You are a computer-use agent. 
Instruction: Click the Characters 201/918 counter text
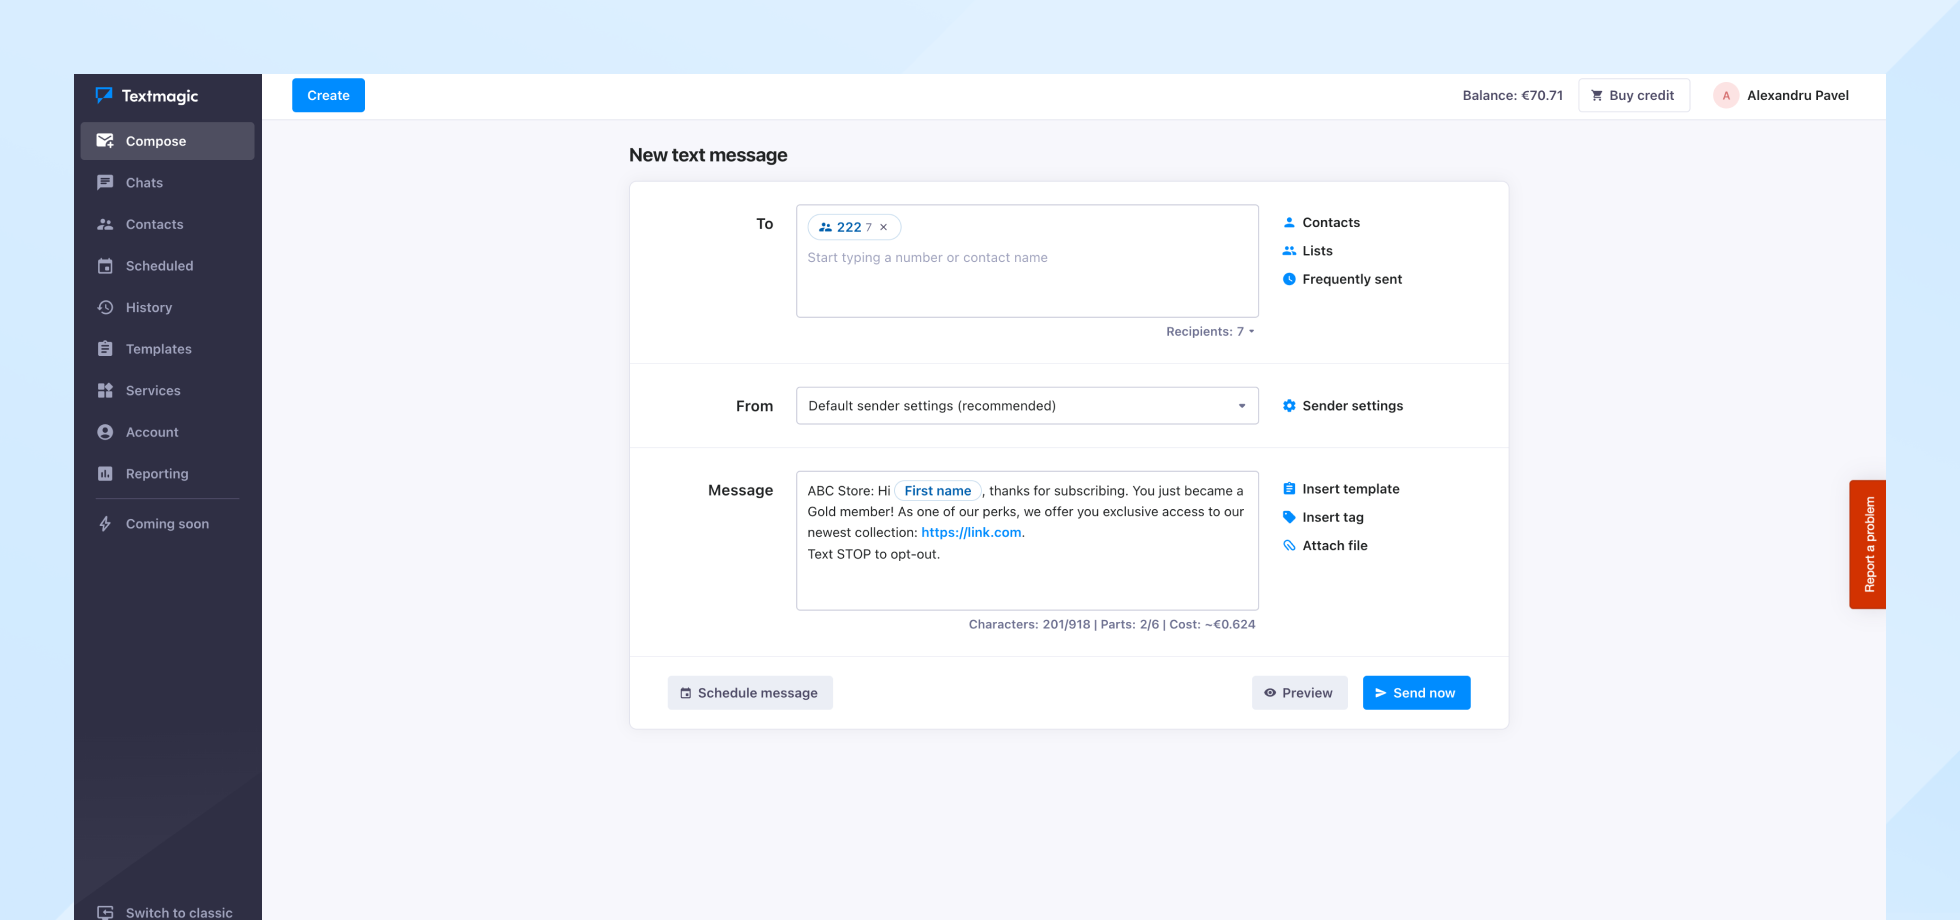[x=1029, y=625]
